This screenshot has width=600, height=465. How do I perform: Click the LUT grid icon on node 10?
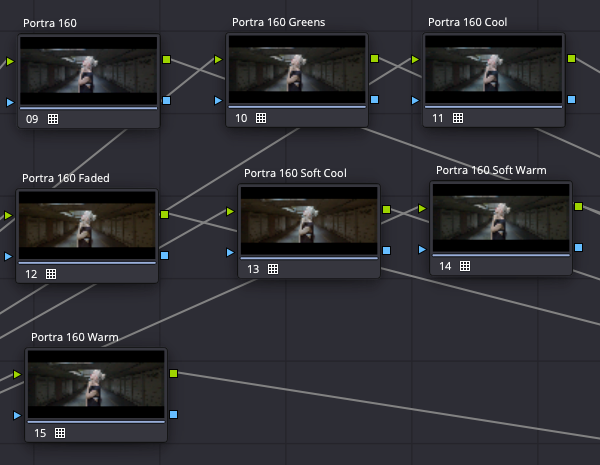[x=261, y=118]
